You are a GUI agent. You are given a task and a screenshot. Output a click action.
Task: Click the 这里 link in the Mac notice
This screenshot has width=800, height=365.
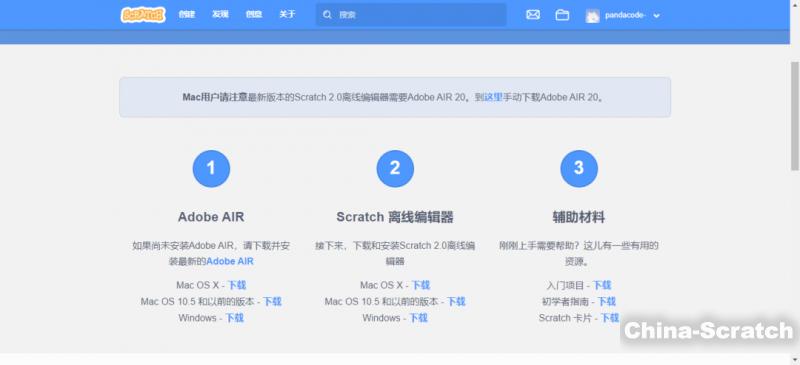pyautogui.click(x=493, y=97)
